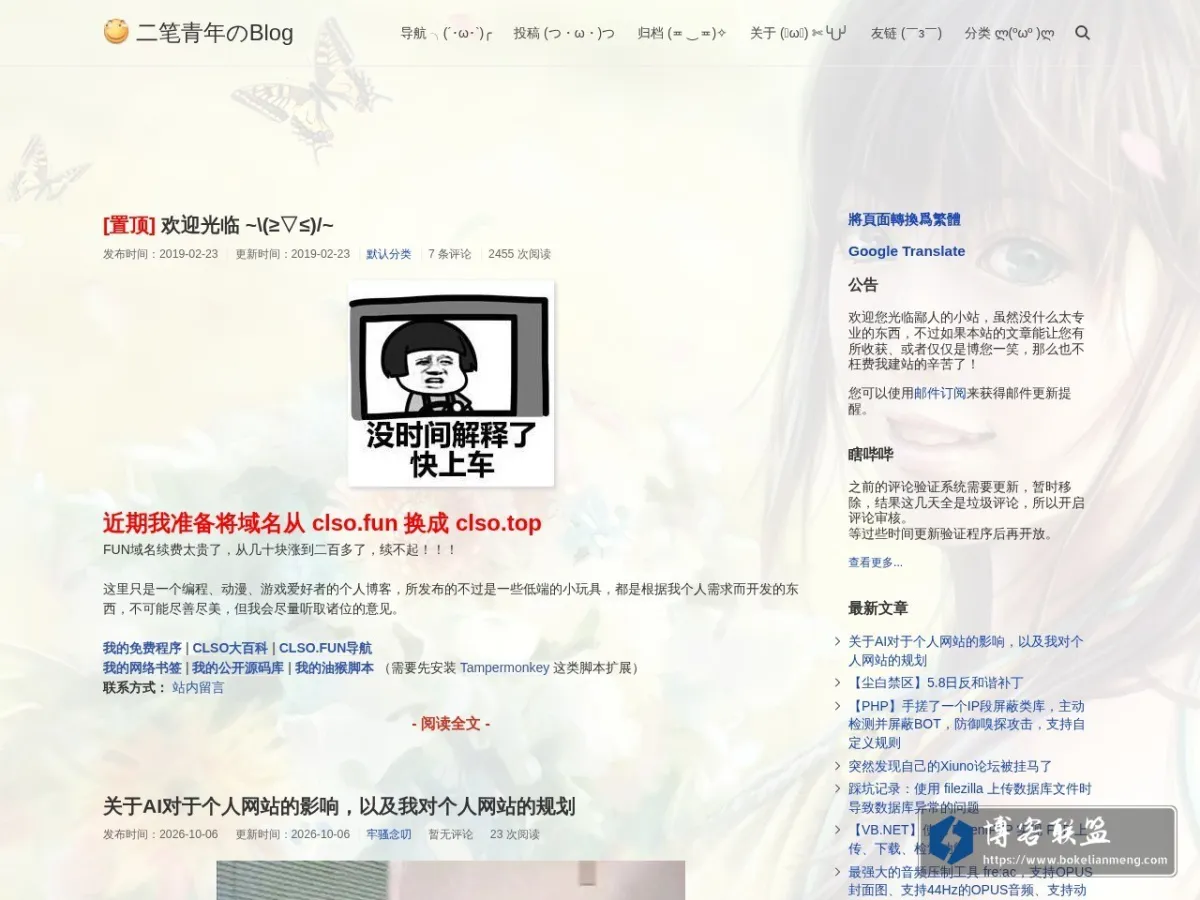The image size is (1200, 900).
Task: Open the Tampermonkey link
Action: click(x=504, y=668)
